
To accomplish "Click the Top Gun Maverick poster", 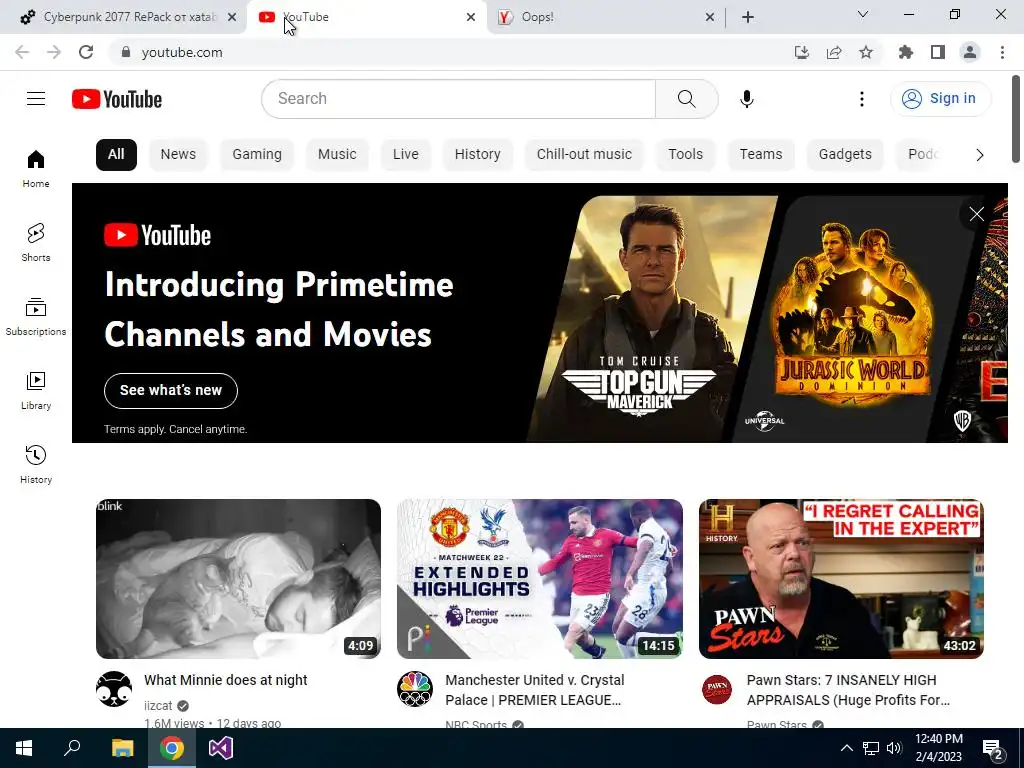I will (650, 319).
